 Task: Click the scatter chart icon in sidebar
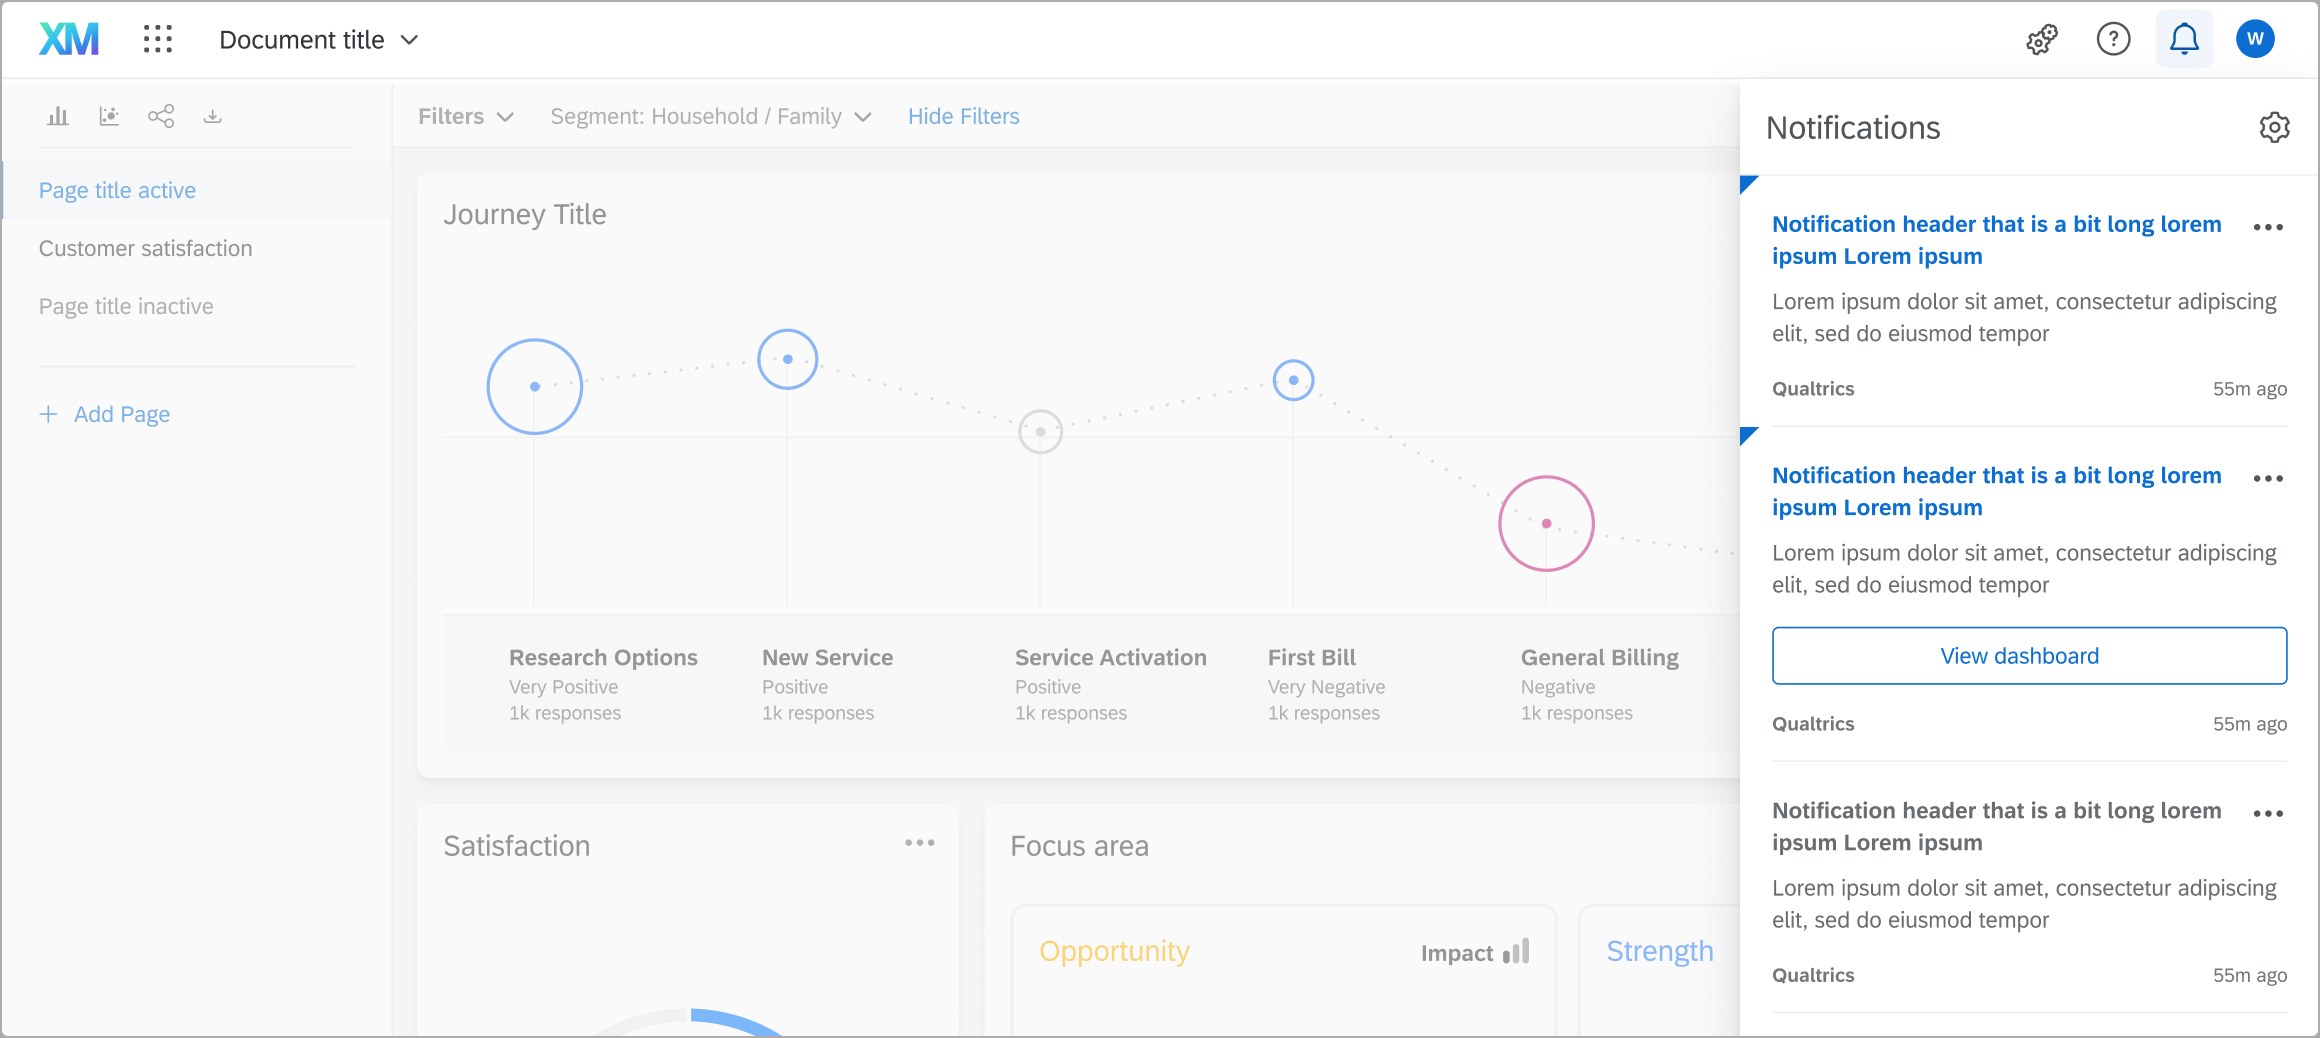pos(109,116)
